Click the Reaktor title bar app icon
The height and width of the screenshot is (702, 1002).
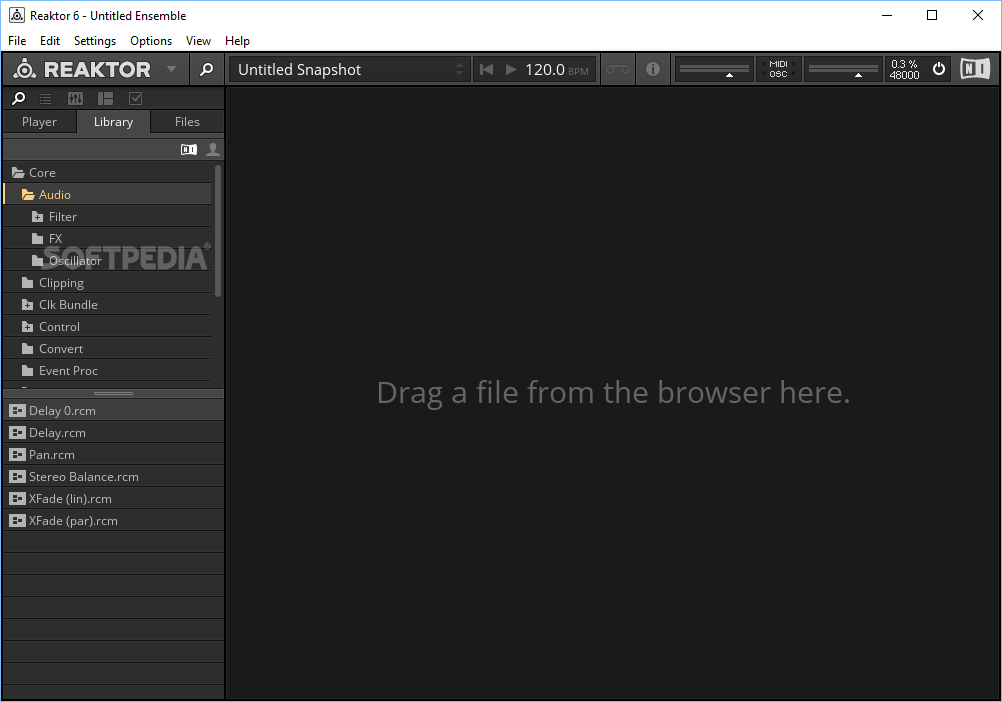tap(17, 15)
